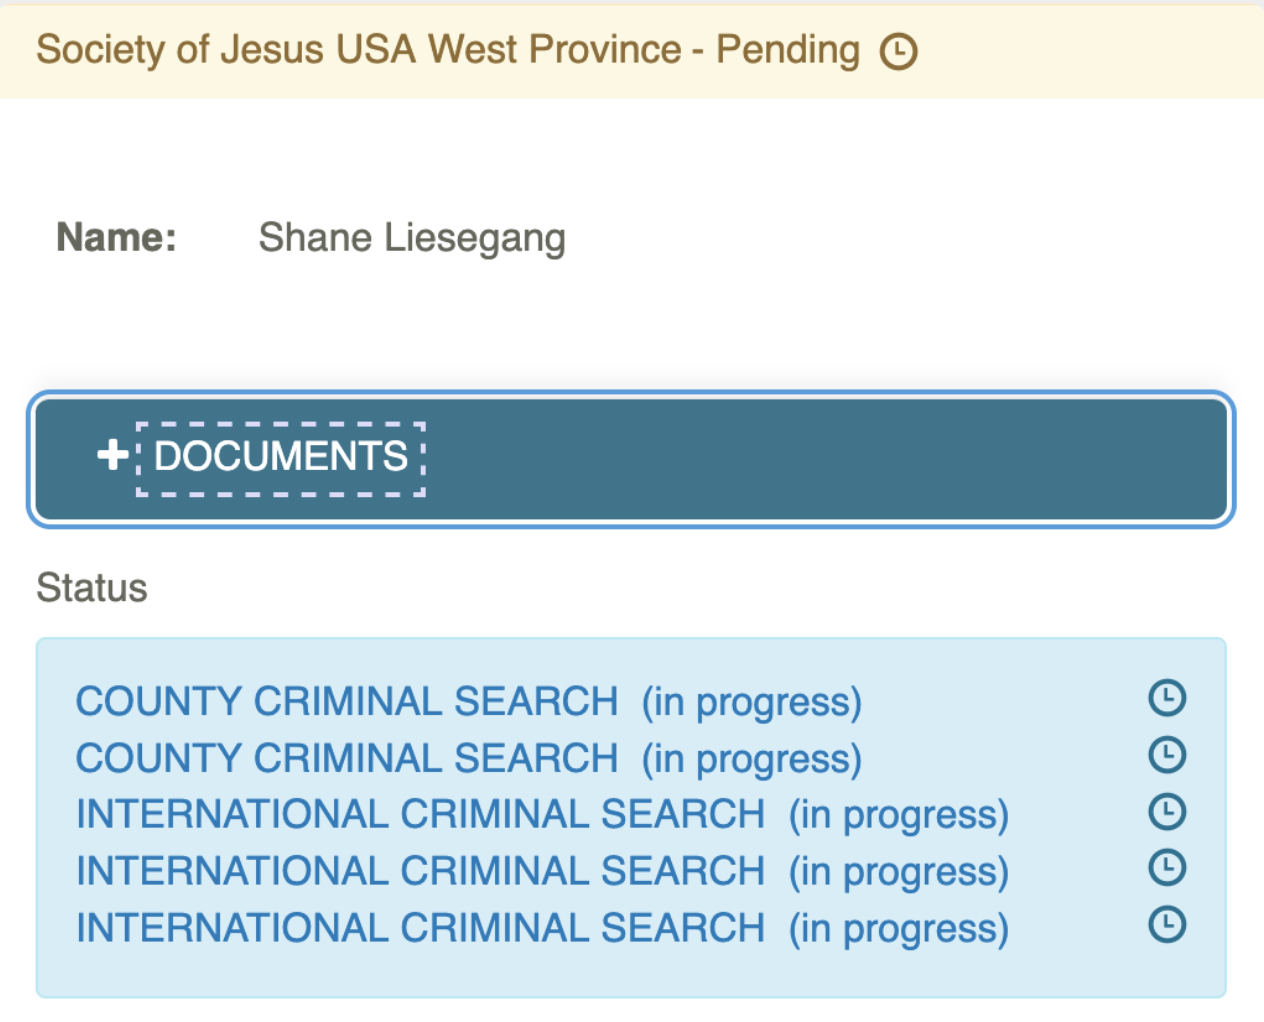
Task: Open the second INTERNATIONAL CRIMINAL SEARCH link
Action: click(x=420, y=871)
